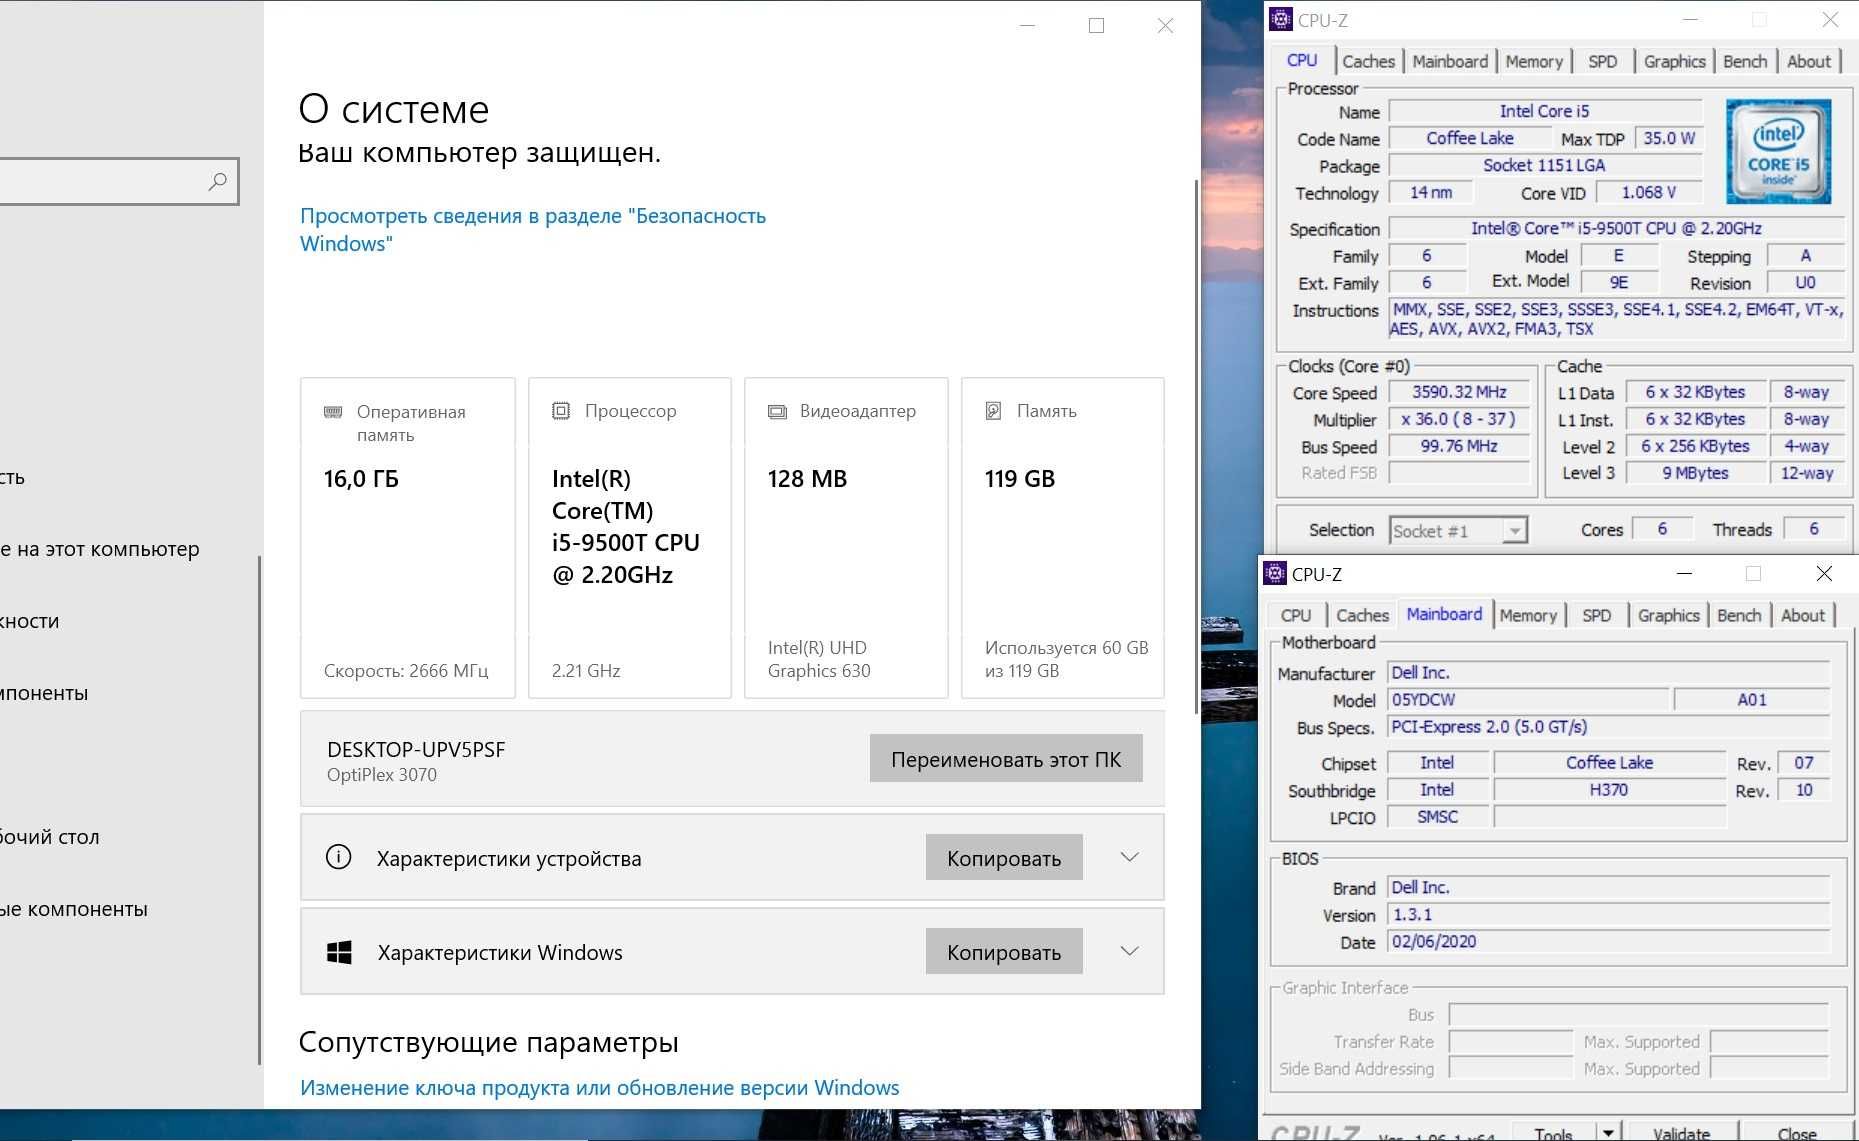The image size is (1859, 1141).
Task: Open About tab in lower CPU-Z window
Action: 1803,615
